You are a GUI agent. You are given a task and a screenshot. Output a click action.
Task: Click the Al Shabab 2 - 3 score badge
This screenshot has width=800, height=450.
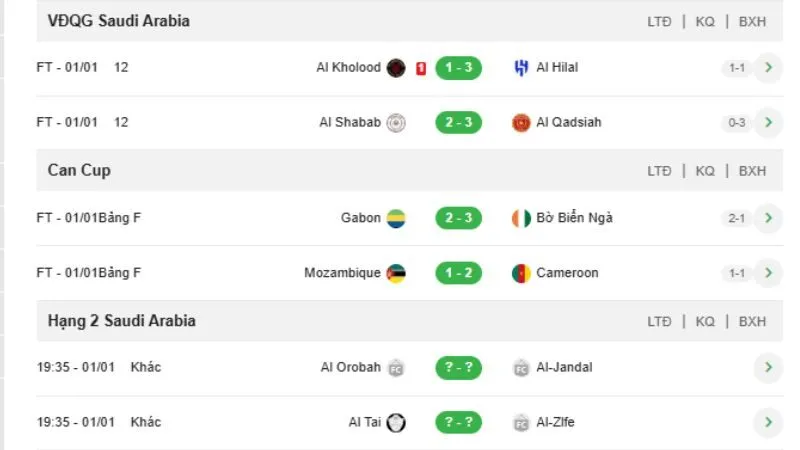coord(459,123)
